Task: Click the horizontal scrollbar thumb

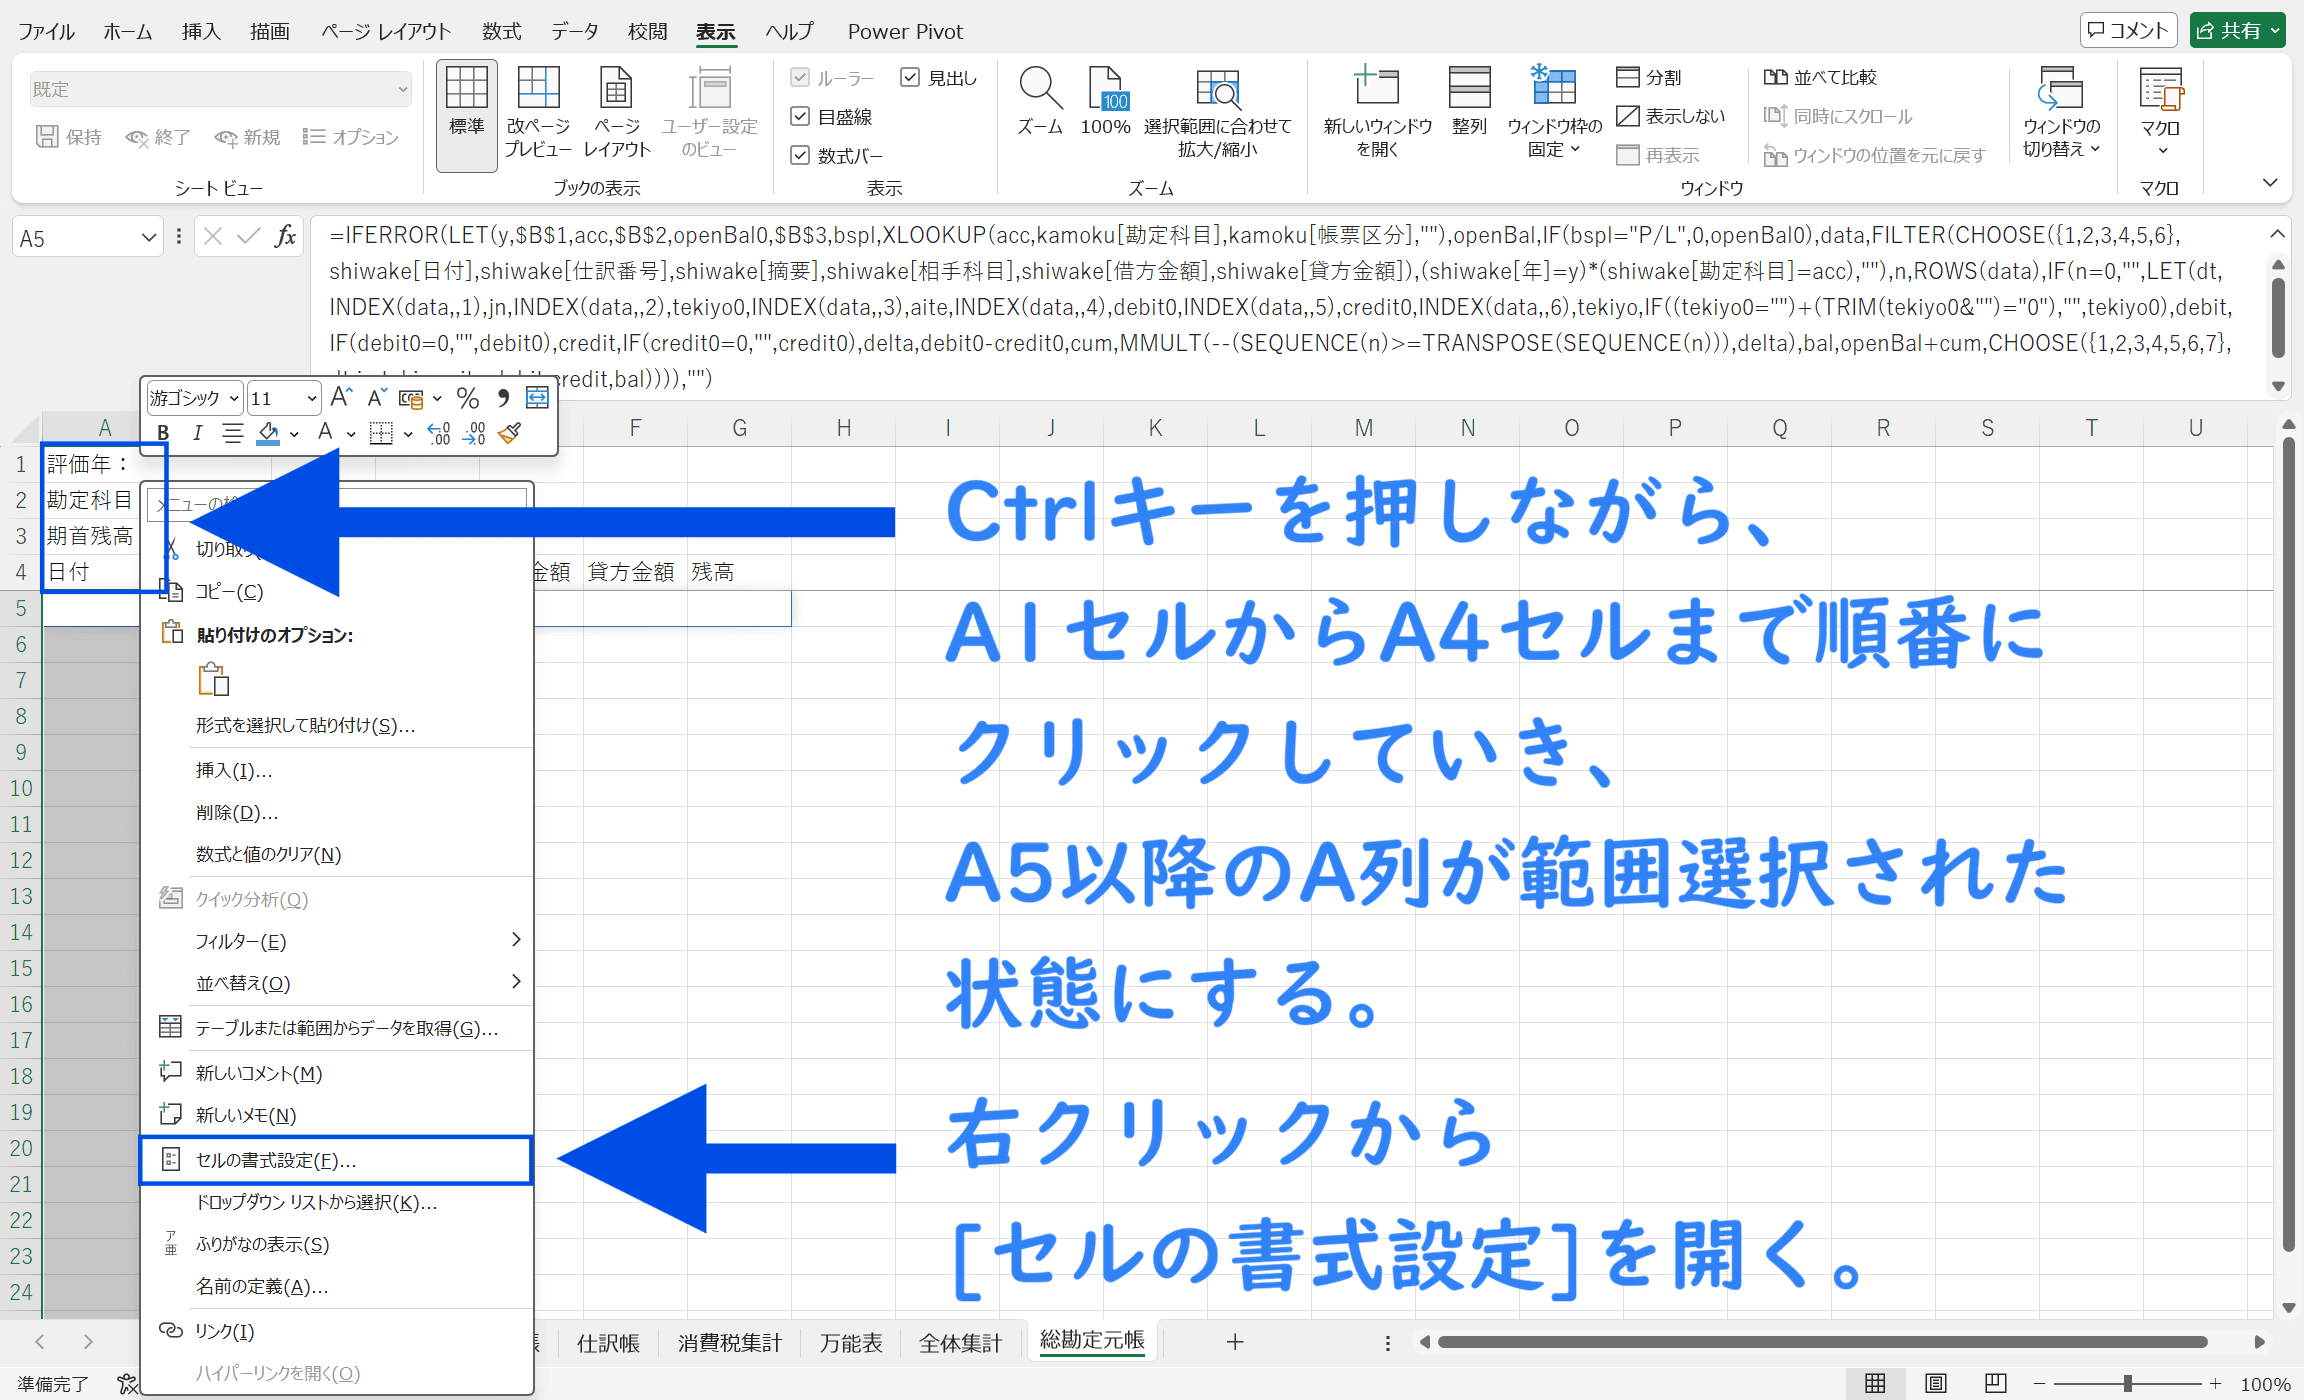Action: pyautogui.click(x=1822, y=1342)
